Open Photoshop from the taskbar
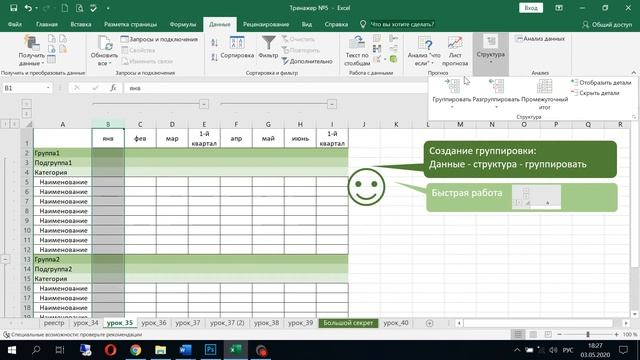The width and height of the screenshot is (640, 360). [x=211, y=350]
